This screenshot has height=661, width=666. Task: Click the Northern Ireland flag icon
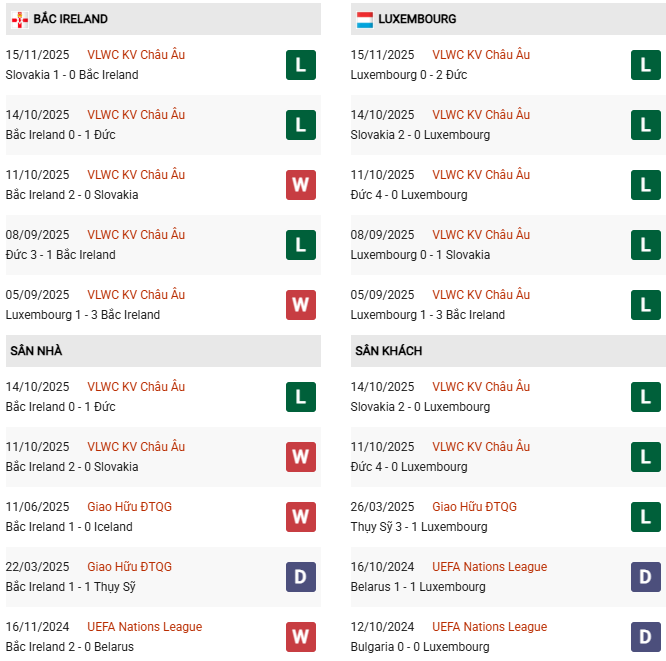point(19,19)
